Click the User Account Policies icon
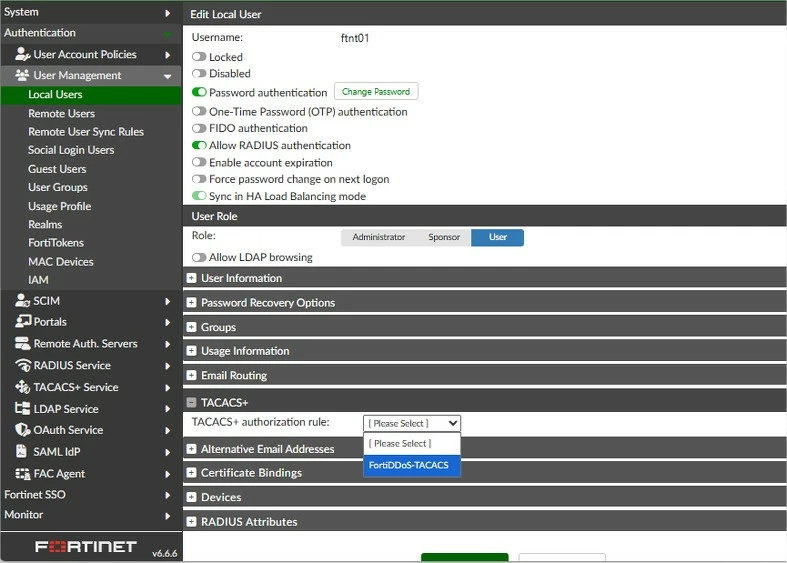 tap(23, 54)
